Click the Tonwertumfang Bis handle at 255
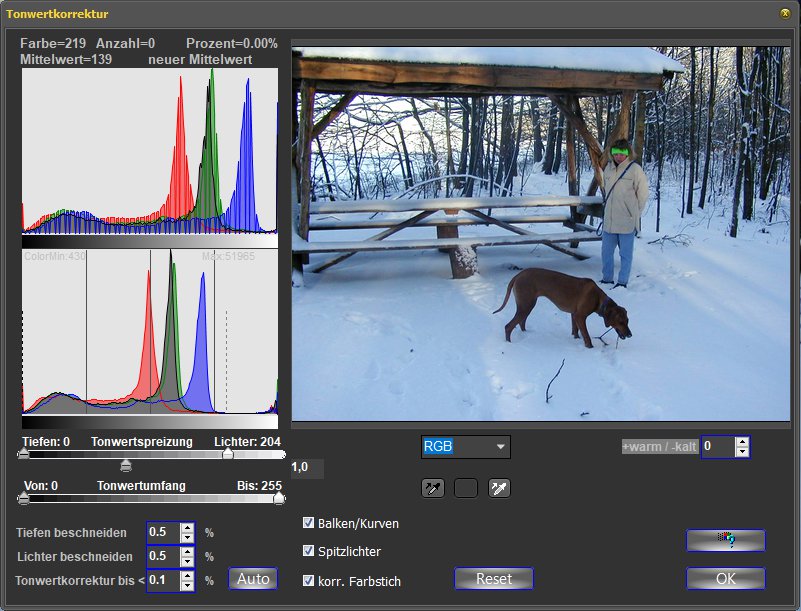 279,498
